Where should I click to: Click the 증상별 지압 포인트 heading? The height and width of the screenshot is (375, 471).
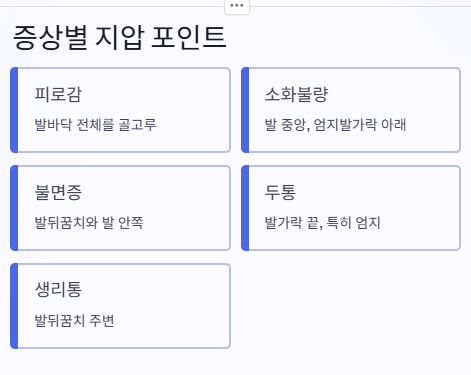click(120, 37)
